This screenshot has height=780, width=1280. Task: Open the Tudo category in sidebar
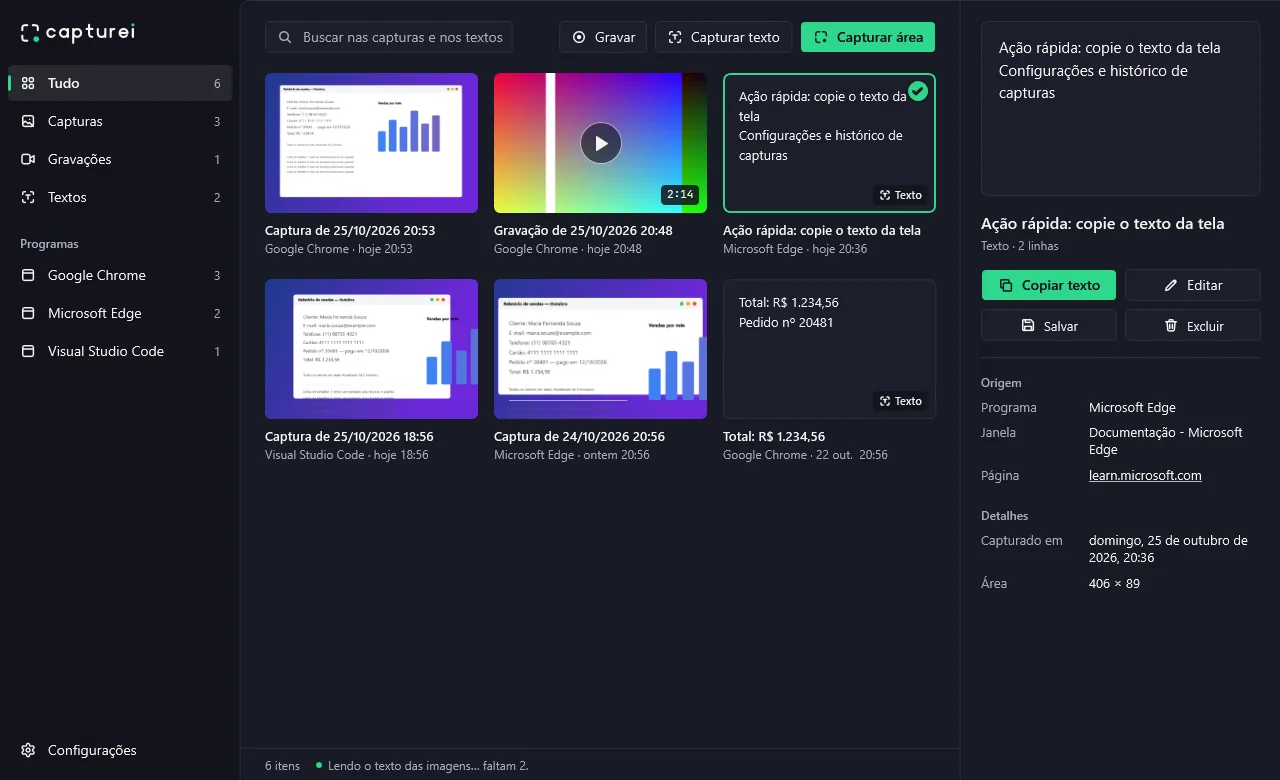pyautogui.click(x=120, y=83)
